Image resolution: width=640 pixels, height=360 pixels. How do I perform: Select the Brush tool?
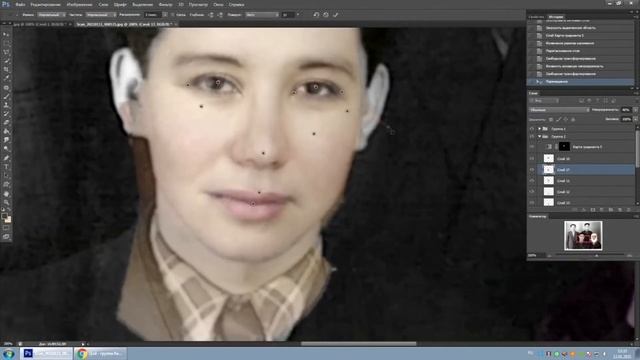pos(6,96)
